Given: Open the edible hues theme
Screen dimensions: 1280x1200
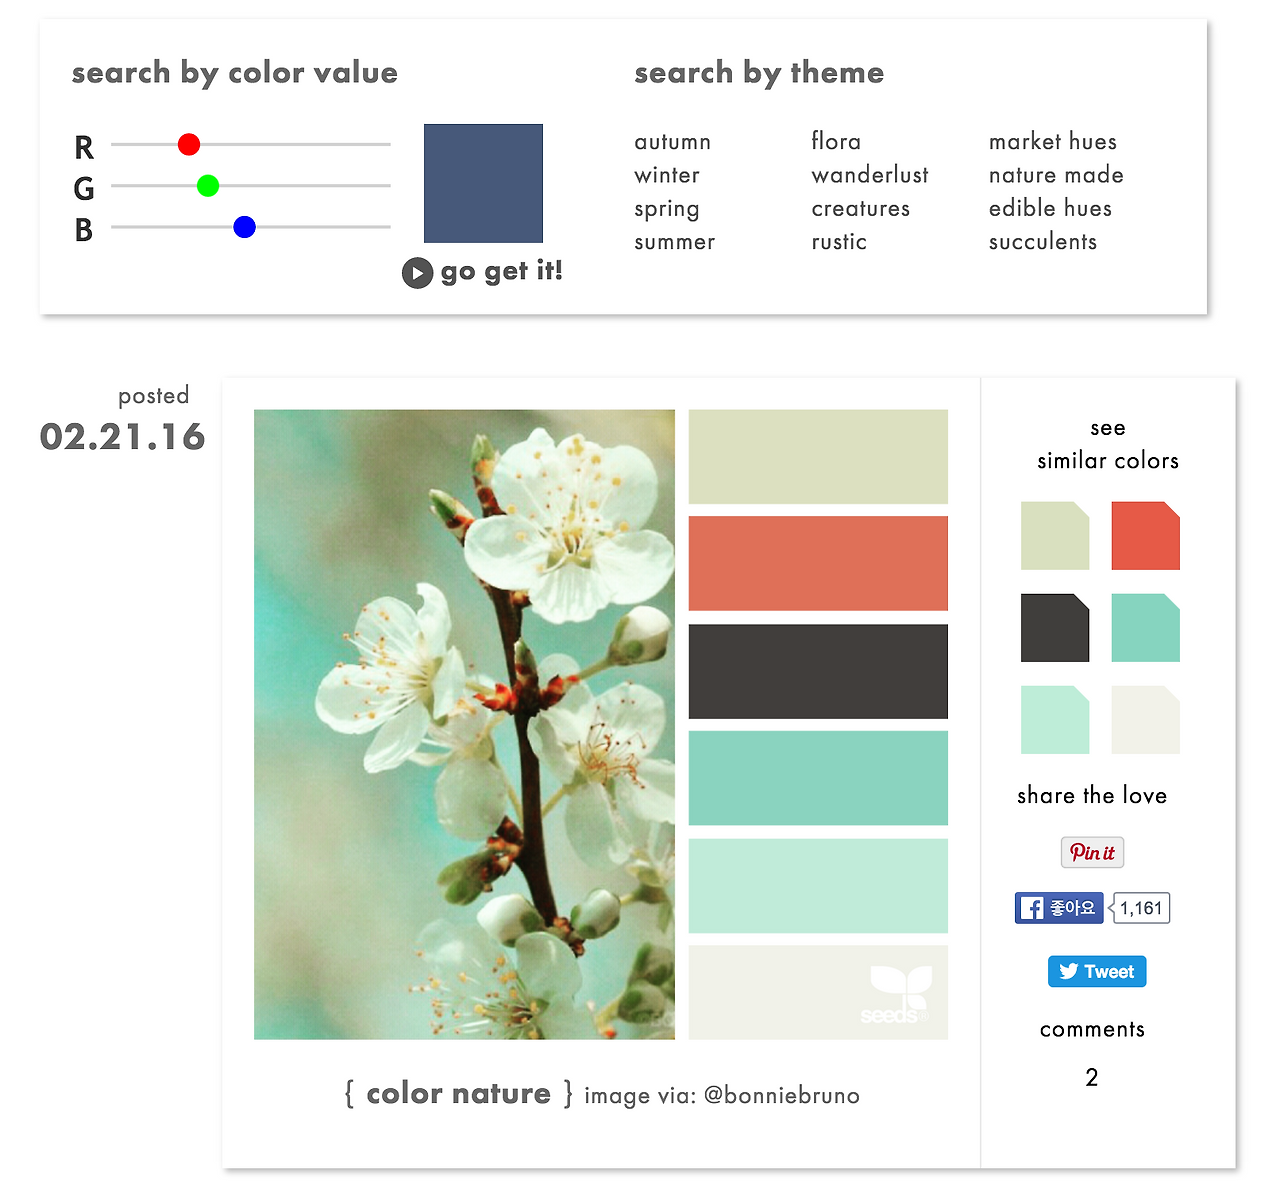Looking at the screenshot, I should click(1050, 208).
